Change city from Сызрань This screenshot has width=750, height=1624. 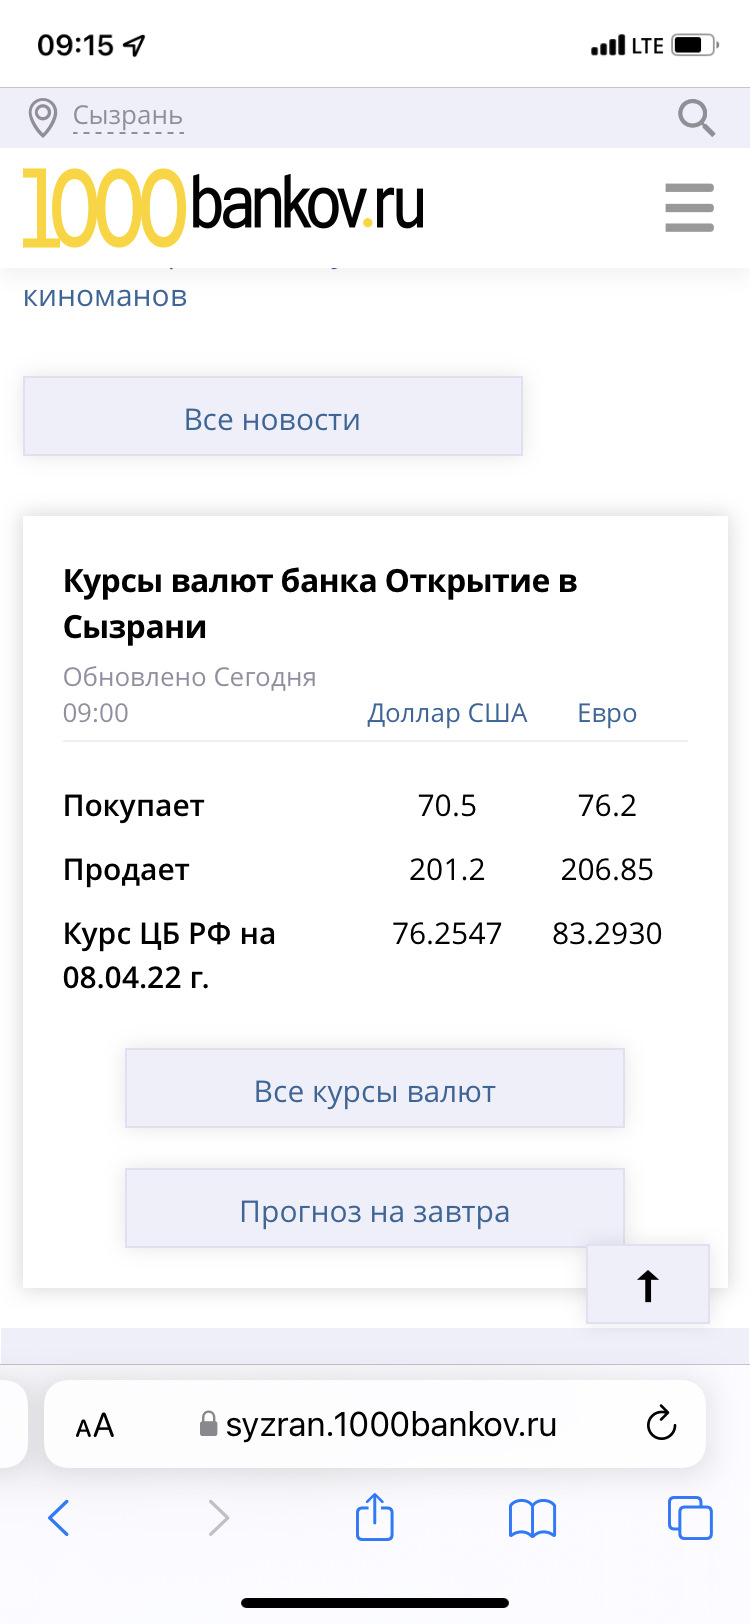128,117
